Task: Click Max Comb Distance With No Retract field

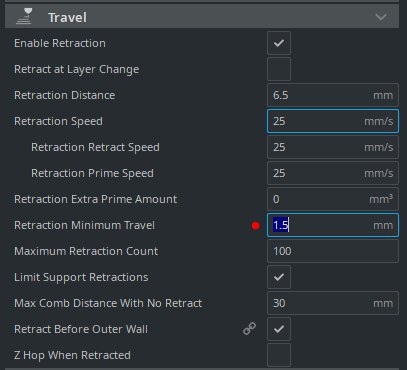Action: pyautogui.click(x=333, y=303)
